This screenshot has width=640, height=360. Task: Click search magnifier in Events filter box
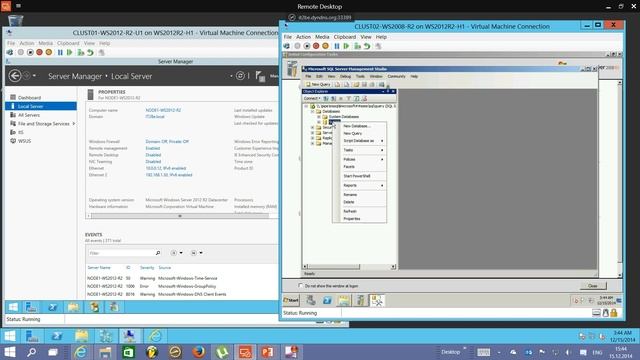158,253
